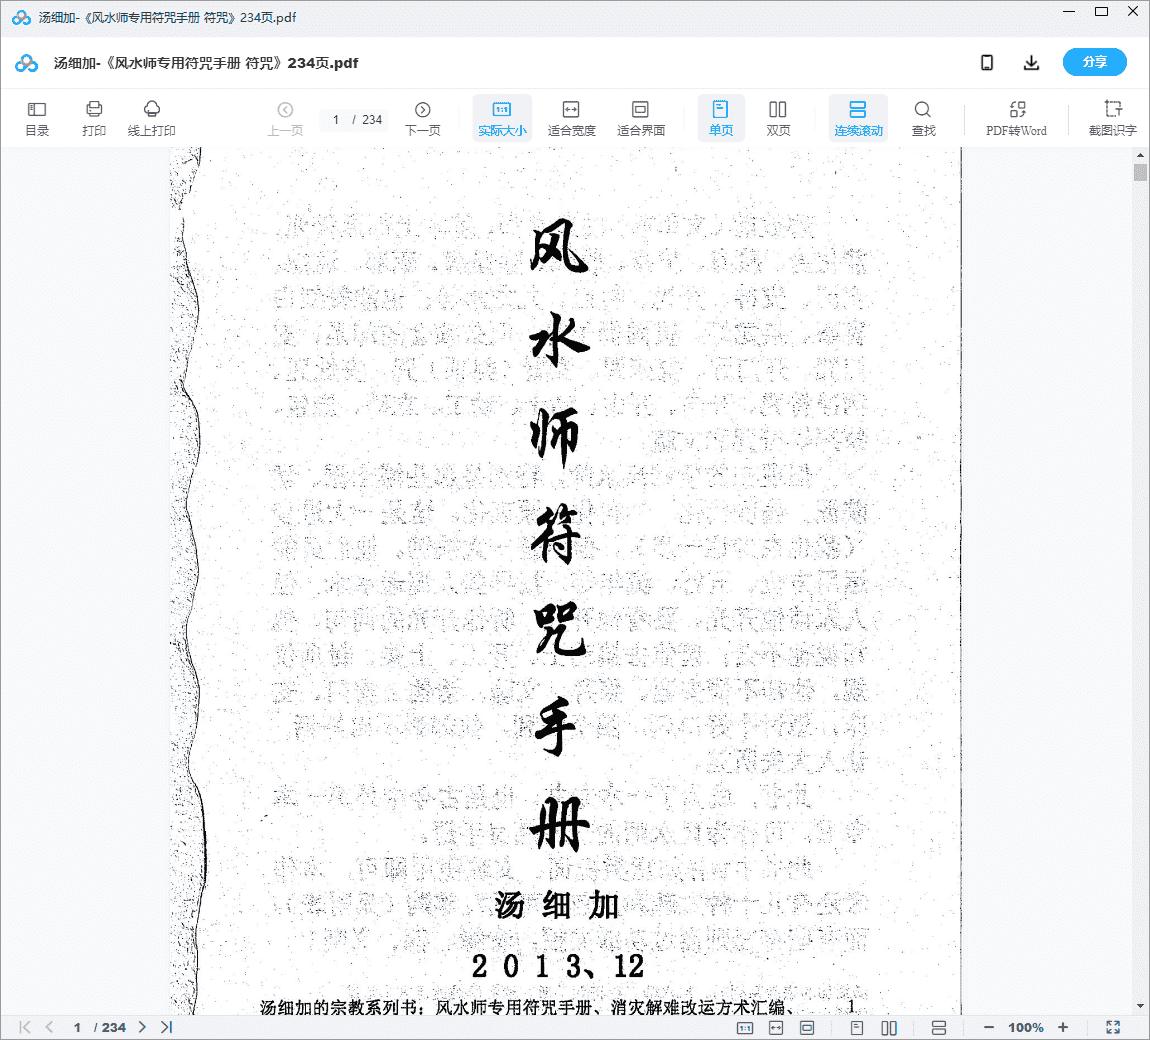Toggle 适合宽度 fit width mode
The height and width of the screenshot is (1040, 1150).
coord(571,118)
